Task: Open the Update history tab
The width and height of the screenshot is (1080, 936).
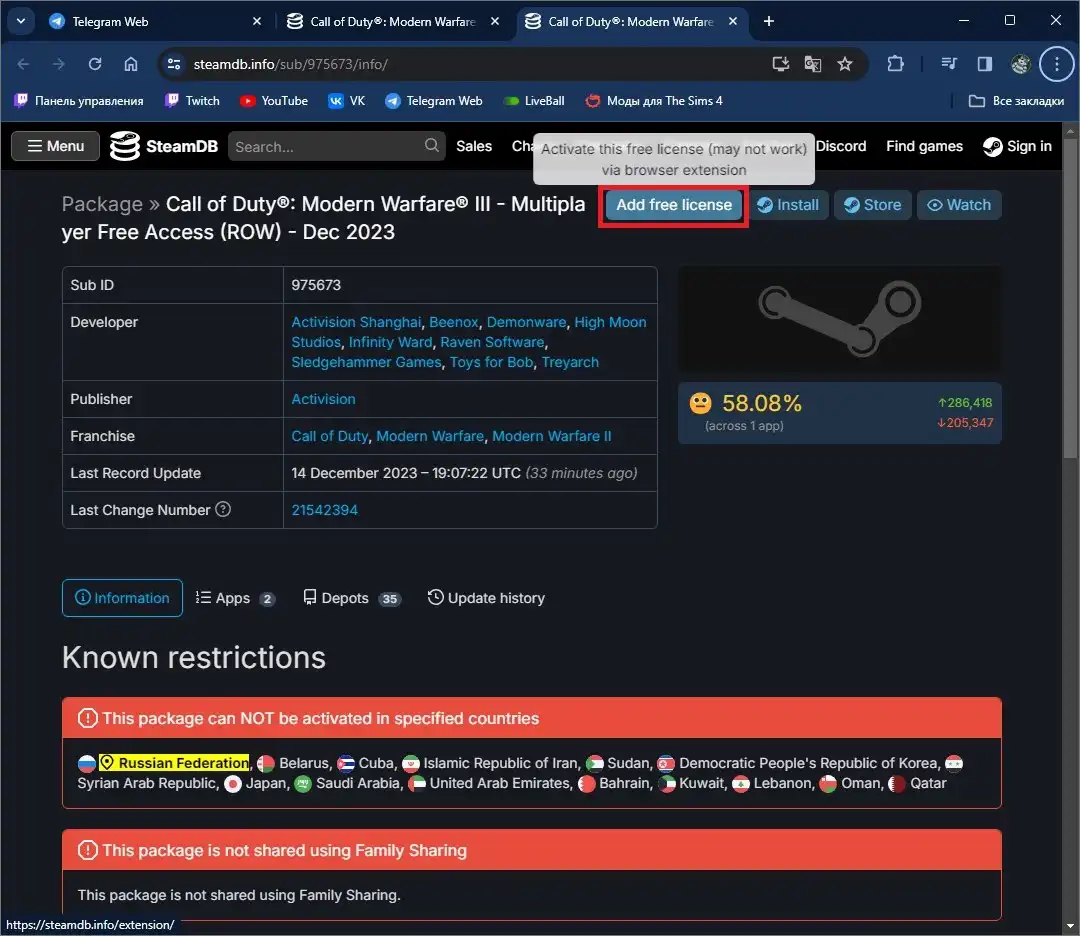Action: tap(486, 598)
